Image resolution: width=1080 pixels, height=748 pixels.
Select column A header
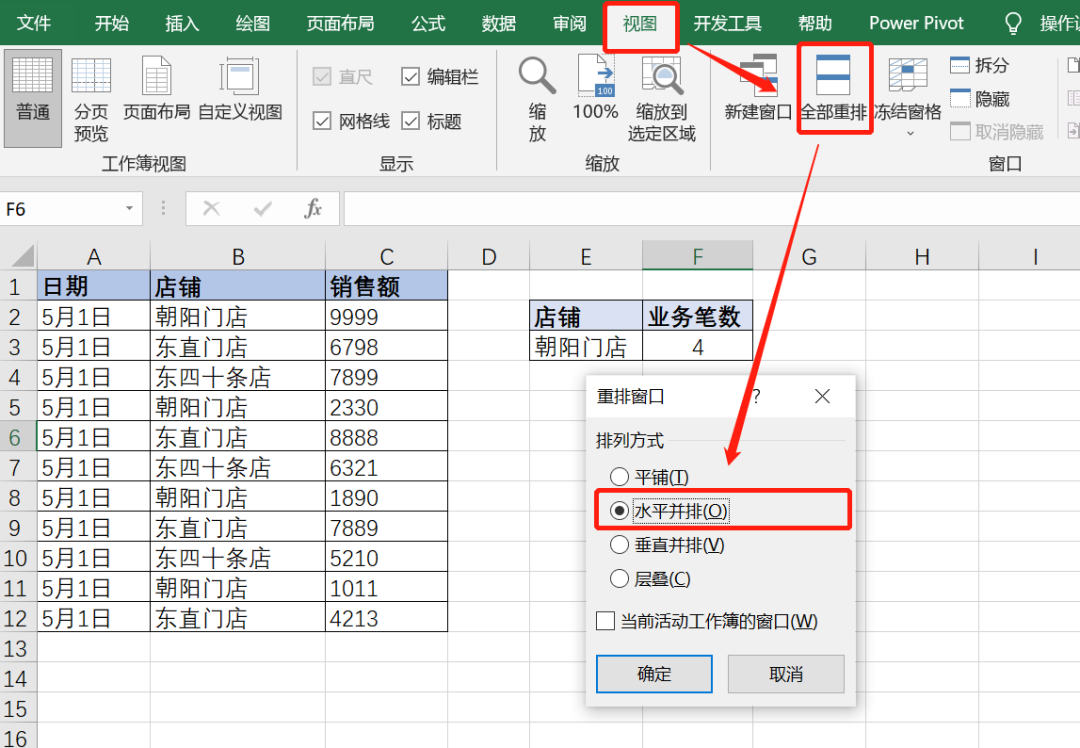click(x=94, y=256)
